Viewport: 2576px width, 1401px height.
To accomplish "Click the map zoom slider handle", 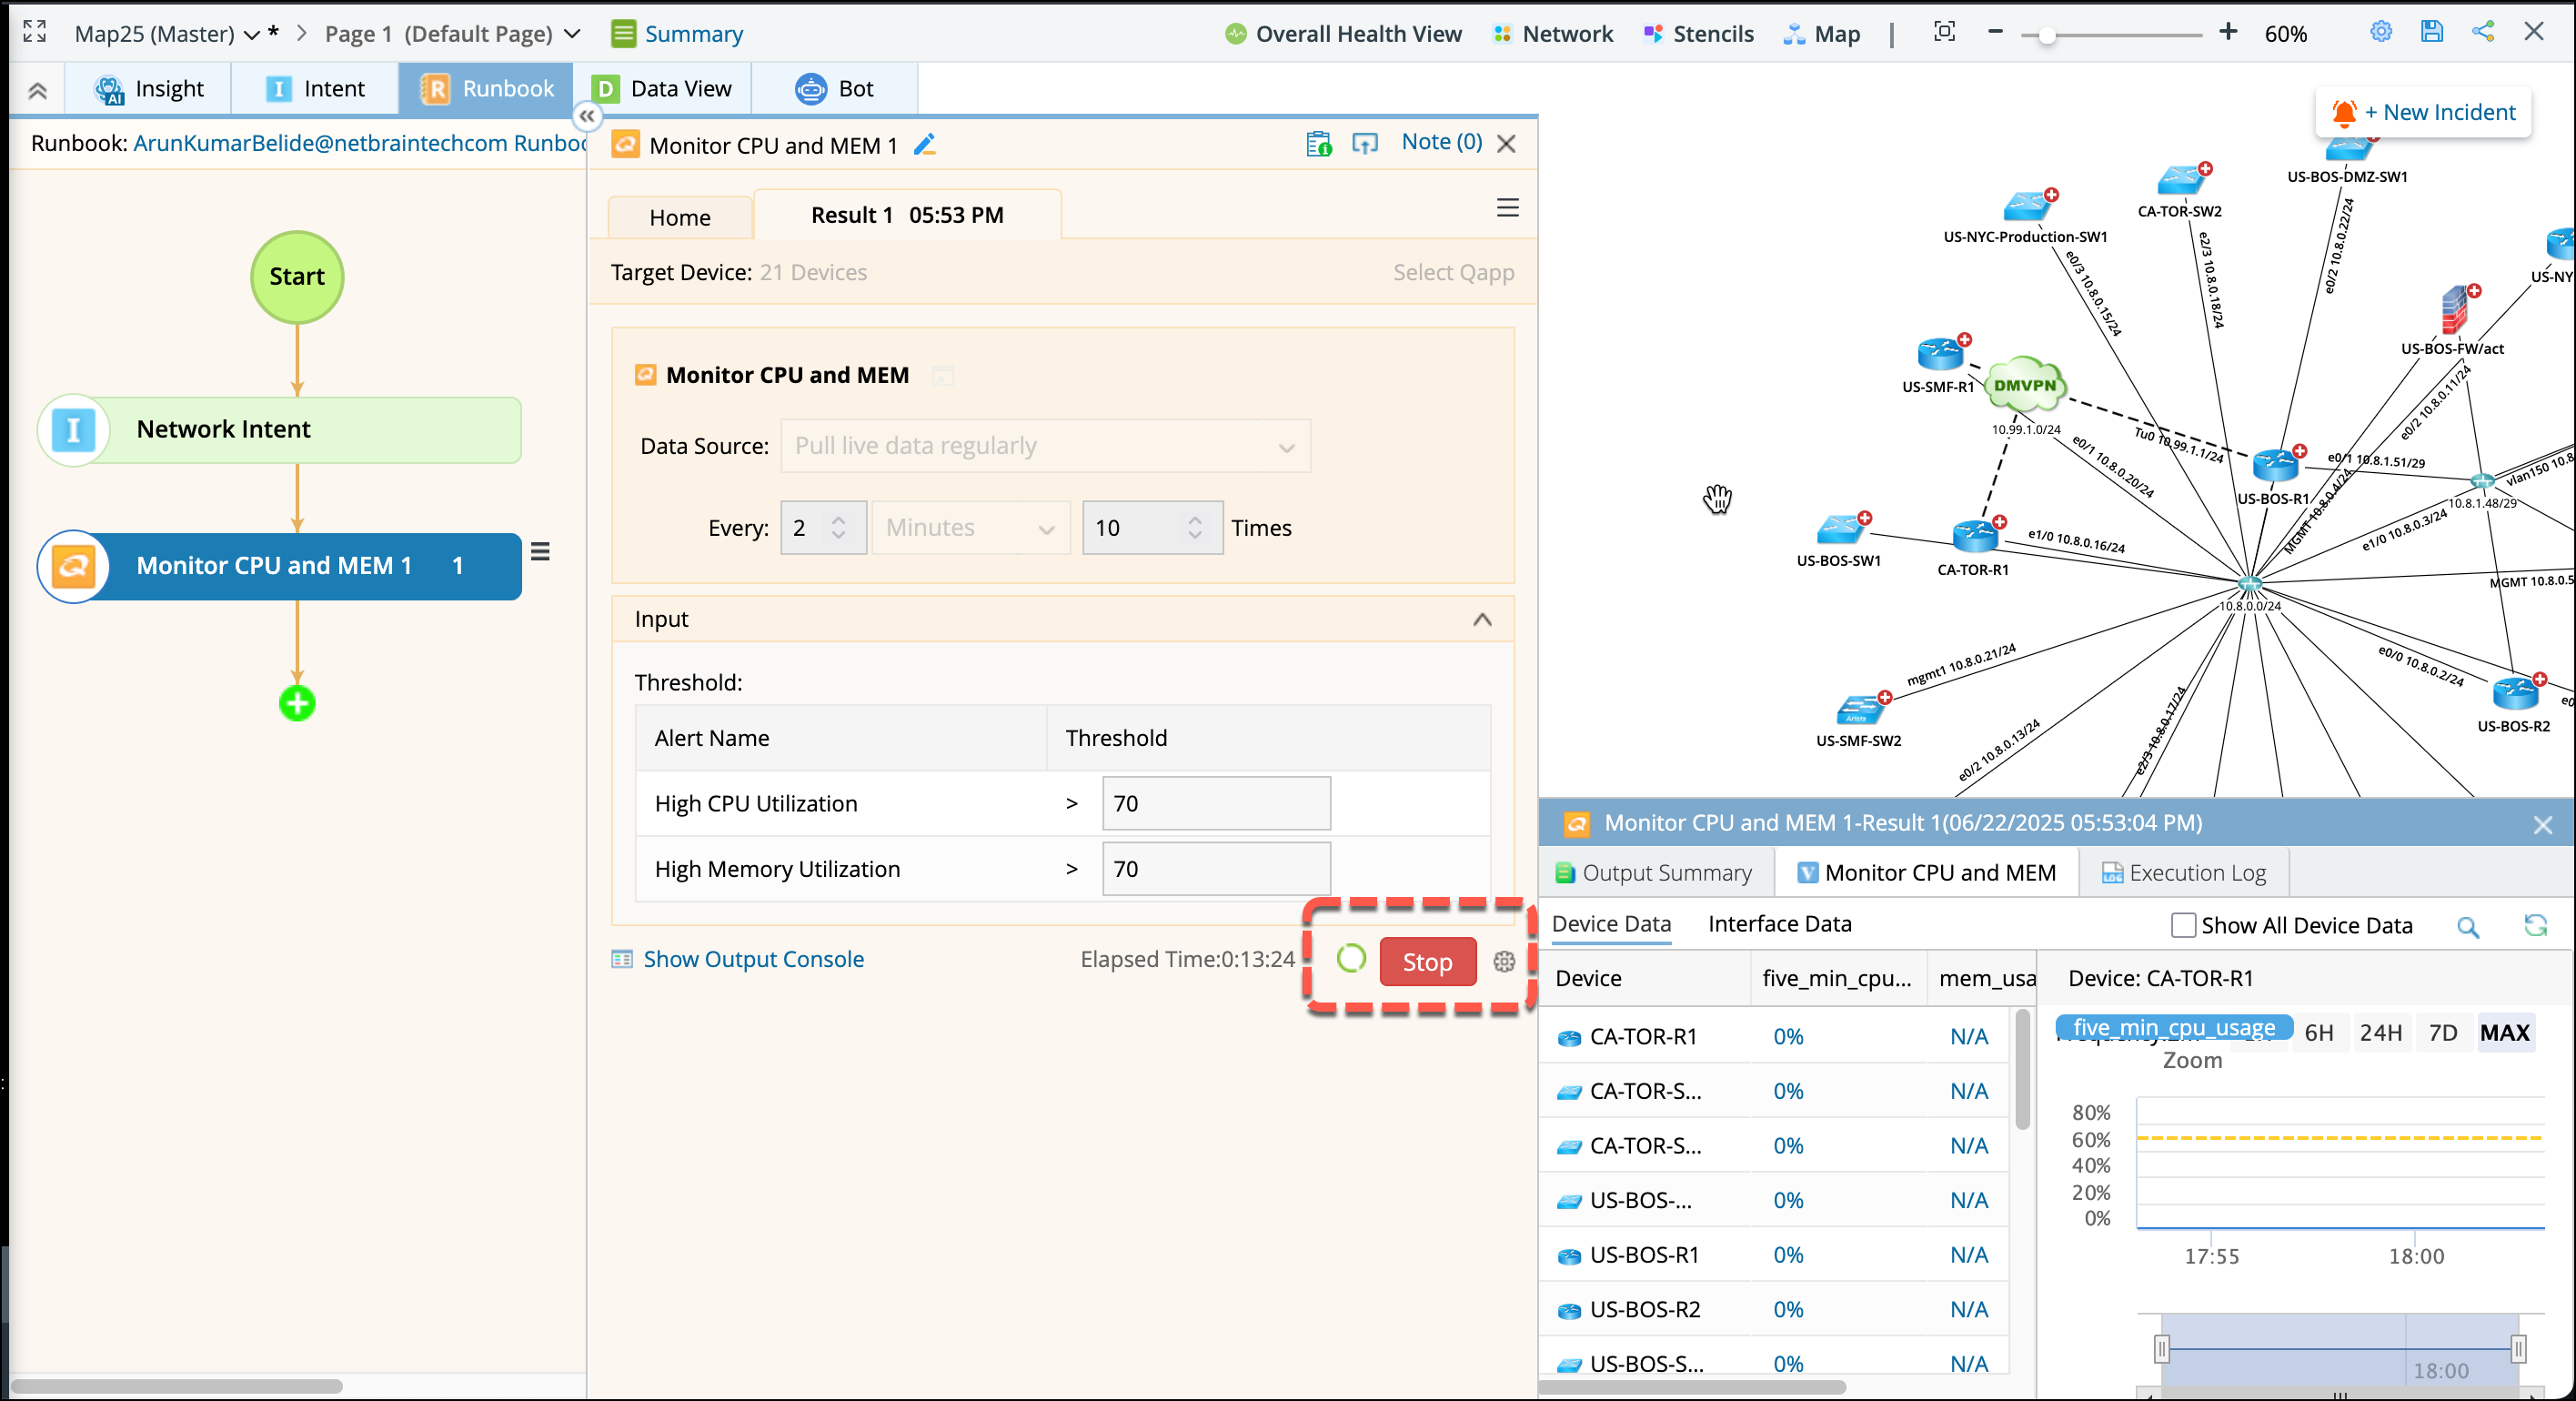I will [2047, 36].
